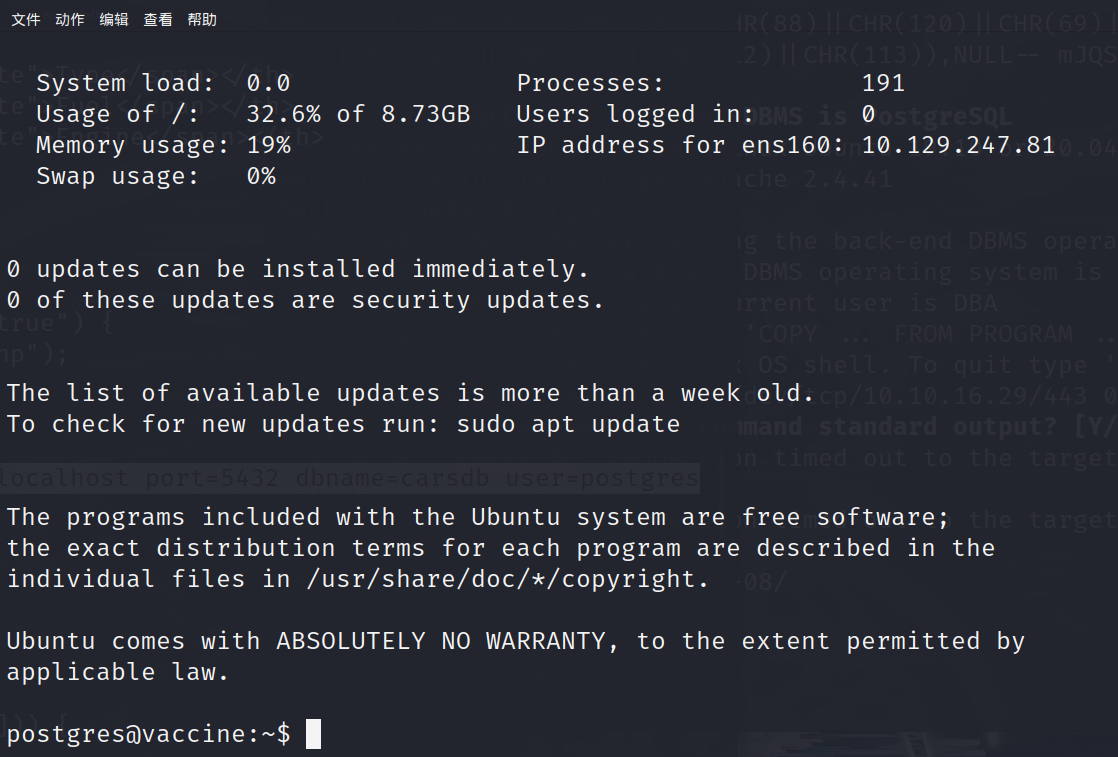Click the postgres@vaccine shell prompt
The width and height of the screenshot is (1118, 757).
coord(148,733)
